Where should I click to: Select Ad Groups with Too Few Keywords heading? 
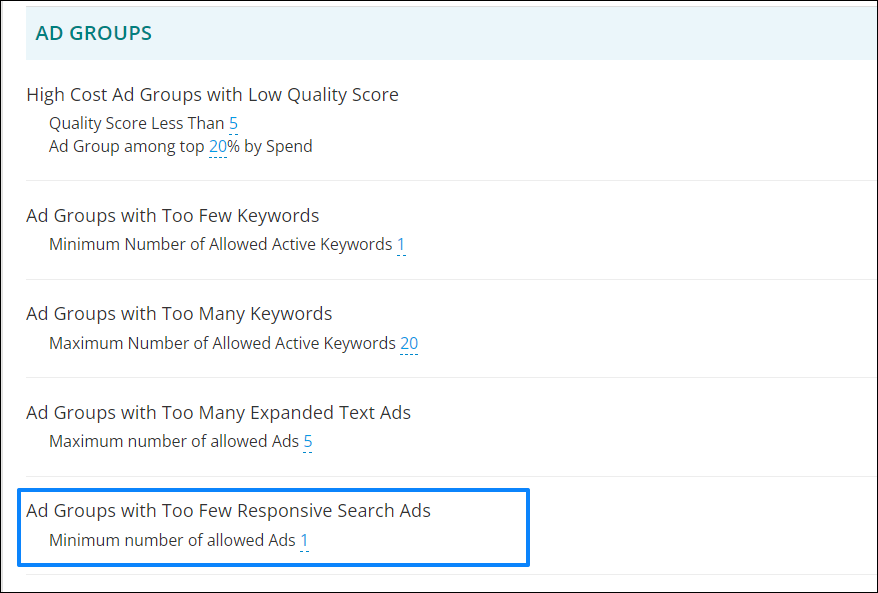[x=172, y=216]
